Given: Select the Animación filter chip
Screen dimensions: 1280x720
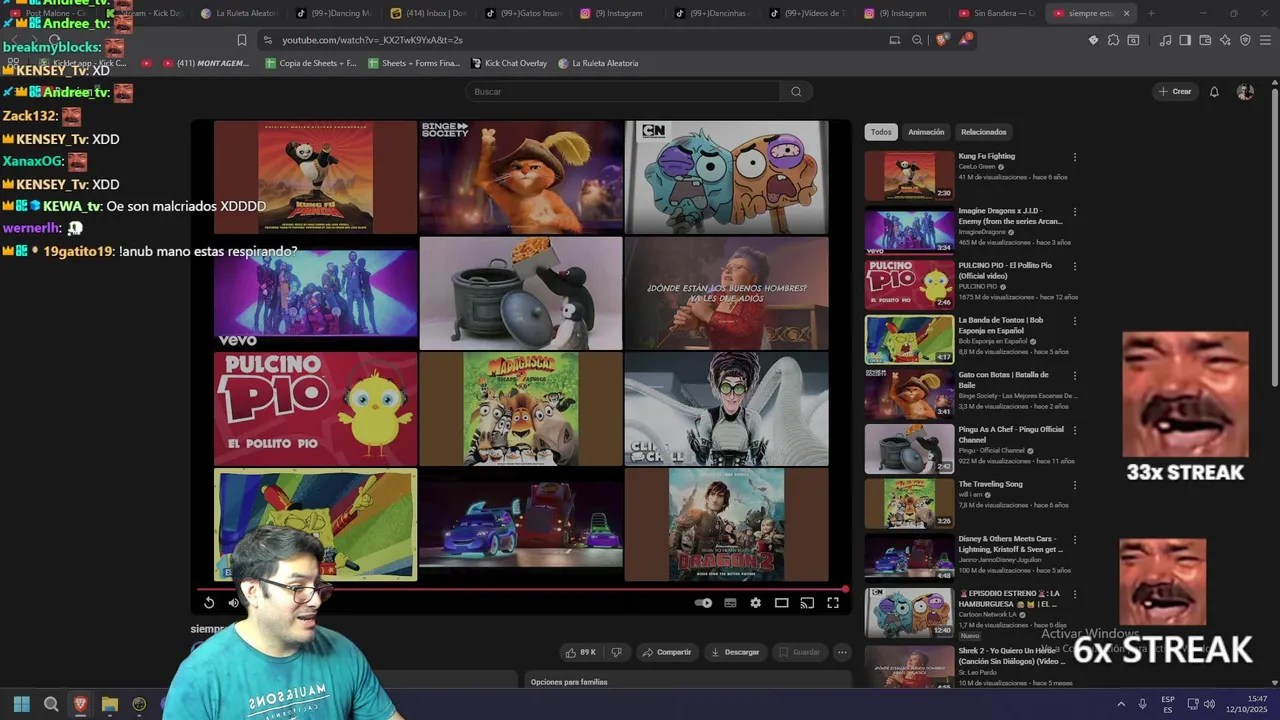Looking at the screenshot, I should tap(926, 132).
